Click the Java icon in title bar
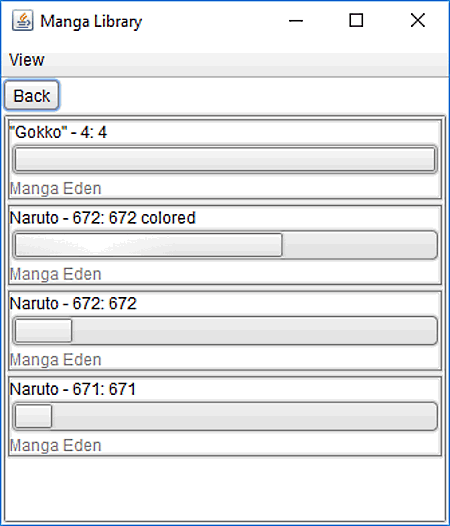 pyautogui.click(x=22, y=21)
